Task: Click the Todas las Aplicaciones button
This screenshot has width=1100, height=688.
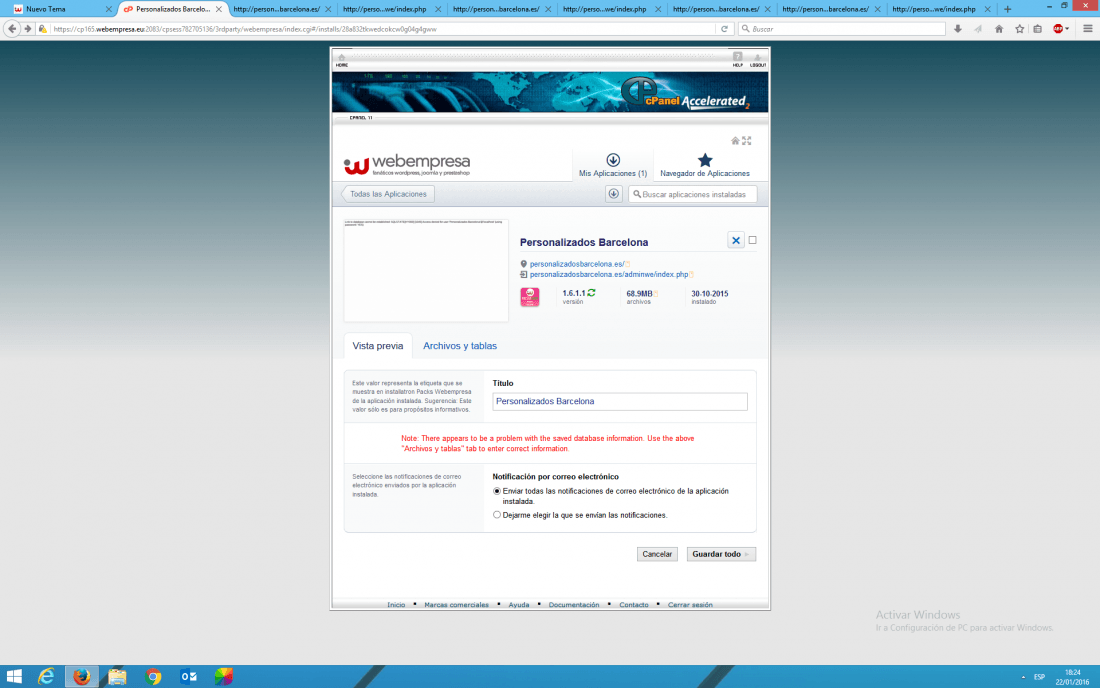Action: 388,194
